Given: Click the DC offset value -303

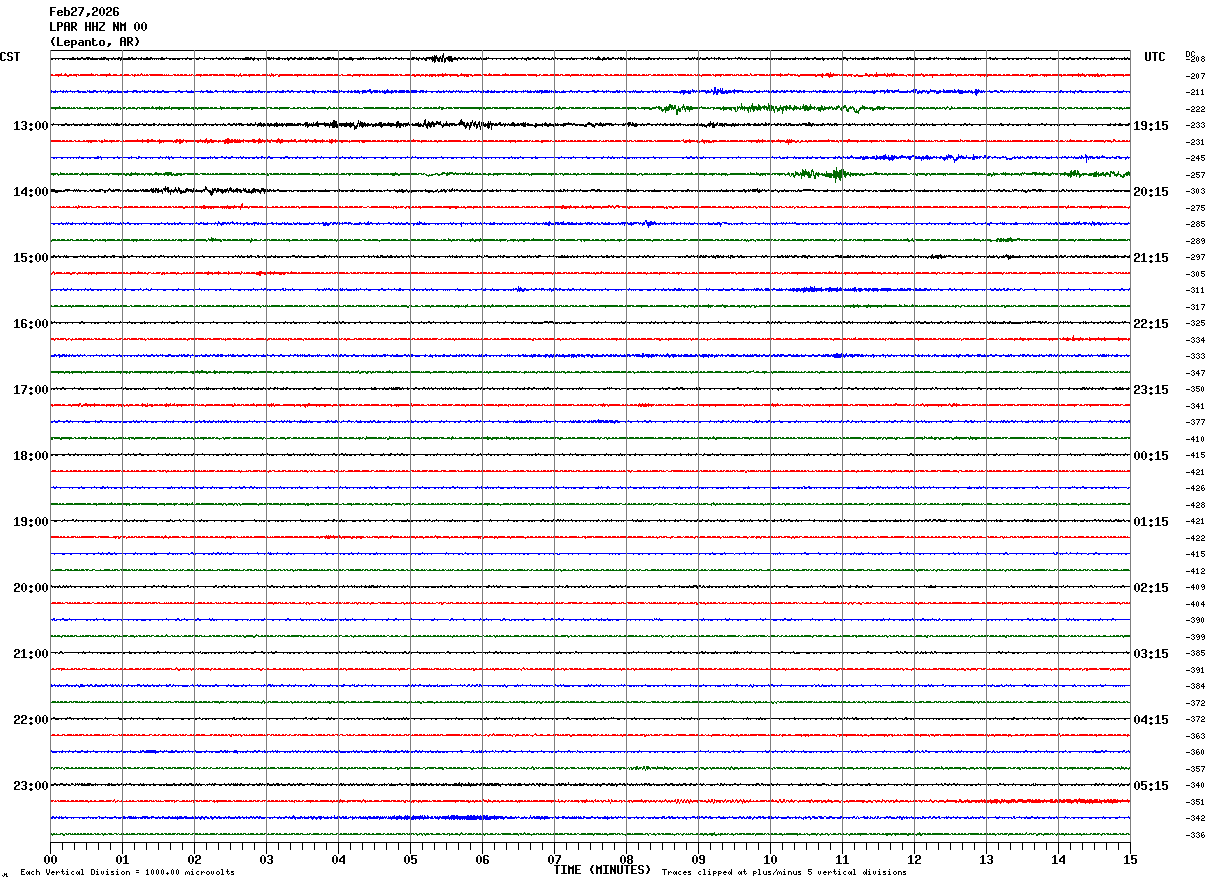Looking at the screenshot, I should (x=1195, y=191).
